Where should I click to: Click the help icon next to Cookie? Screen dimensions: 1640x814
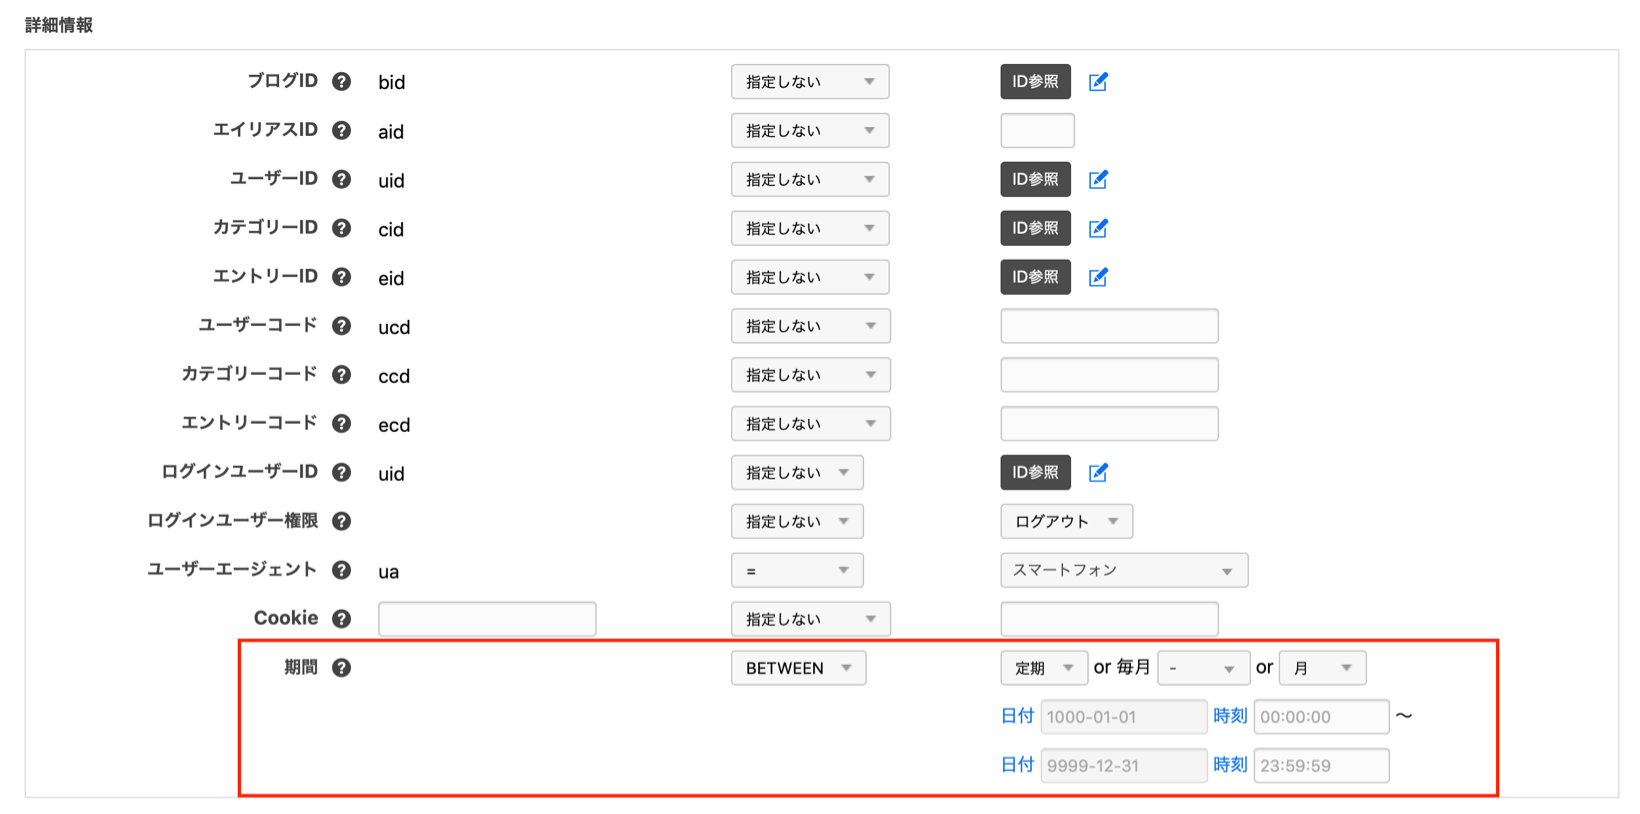click(x=341, y=619)
